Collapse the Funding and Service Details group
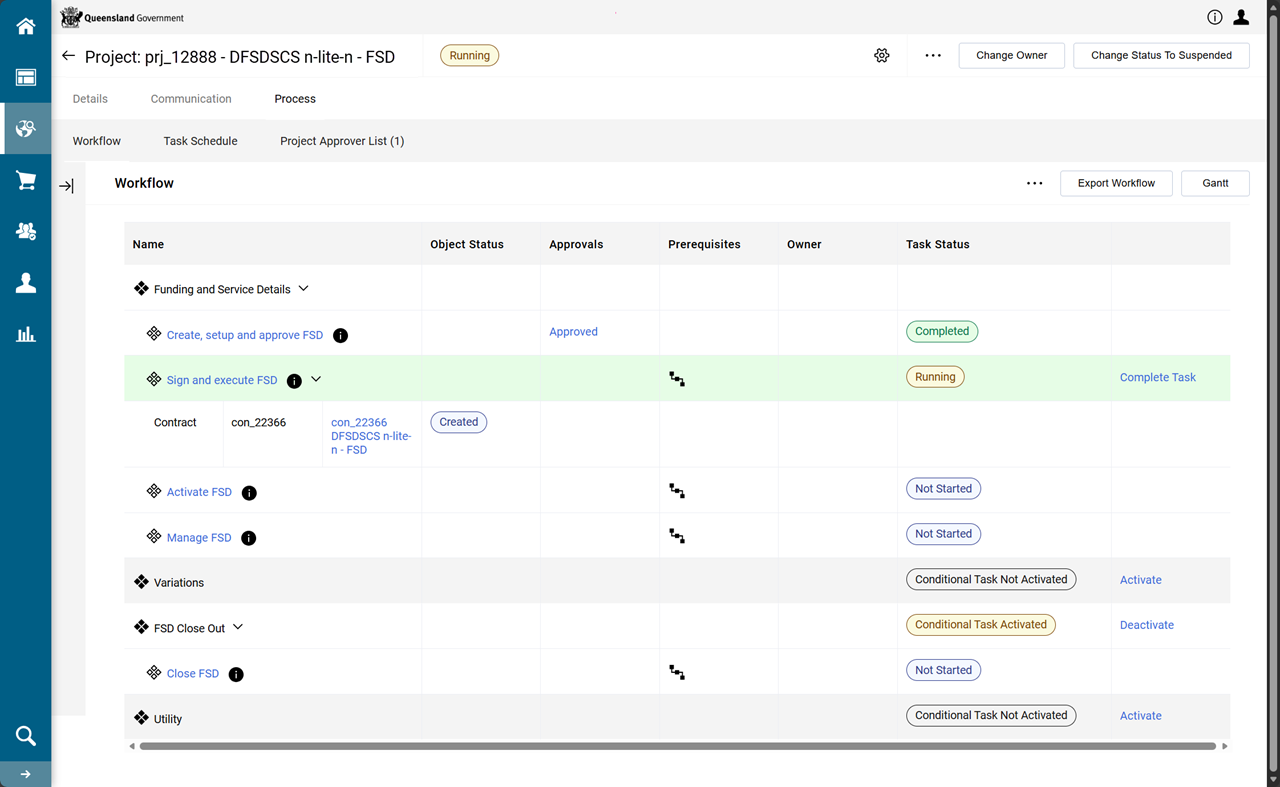Image resolution: width=1280 pixels, height=787 pixels. pyautogui.click(x=304, y=289)
